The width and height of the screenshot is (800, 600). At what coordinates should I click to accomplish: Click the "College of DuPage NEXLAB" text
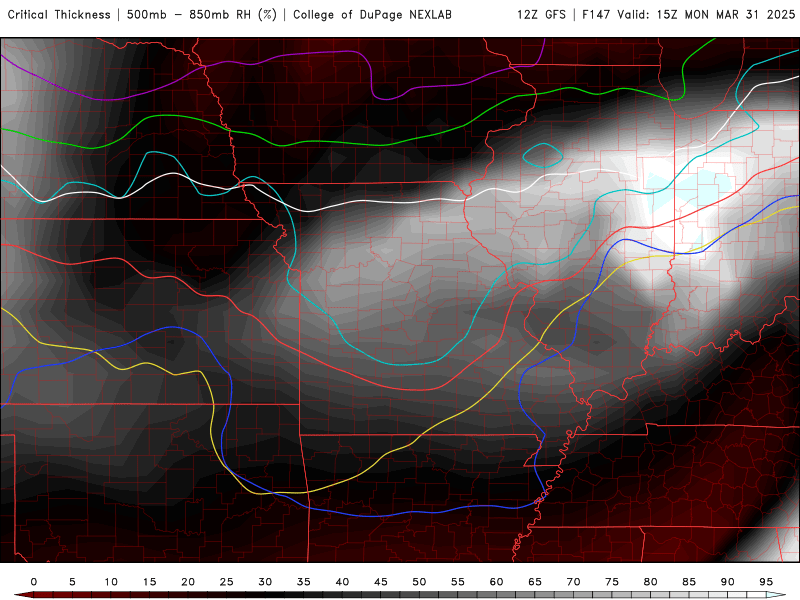(372, 15)
